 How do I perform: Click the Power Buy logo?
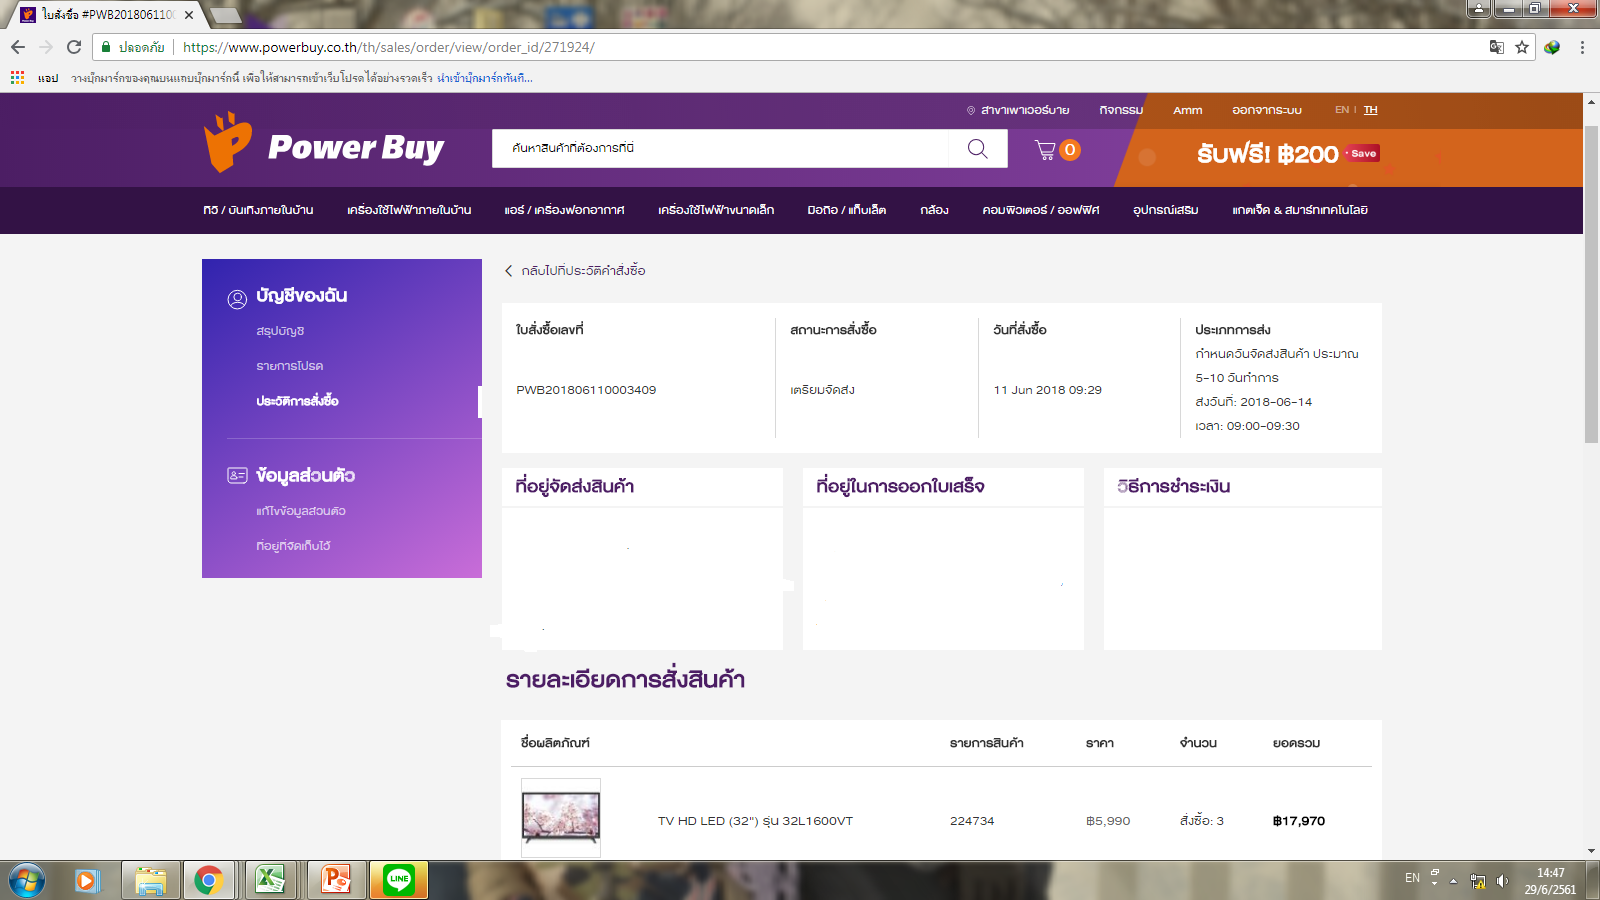[324, 143]
